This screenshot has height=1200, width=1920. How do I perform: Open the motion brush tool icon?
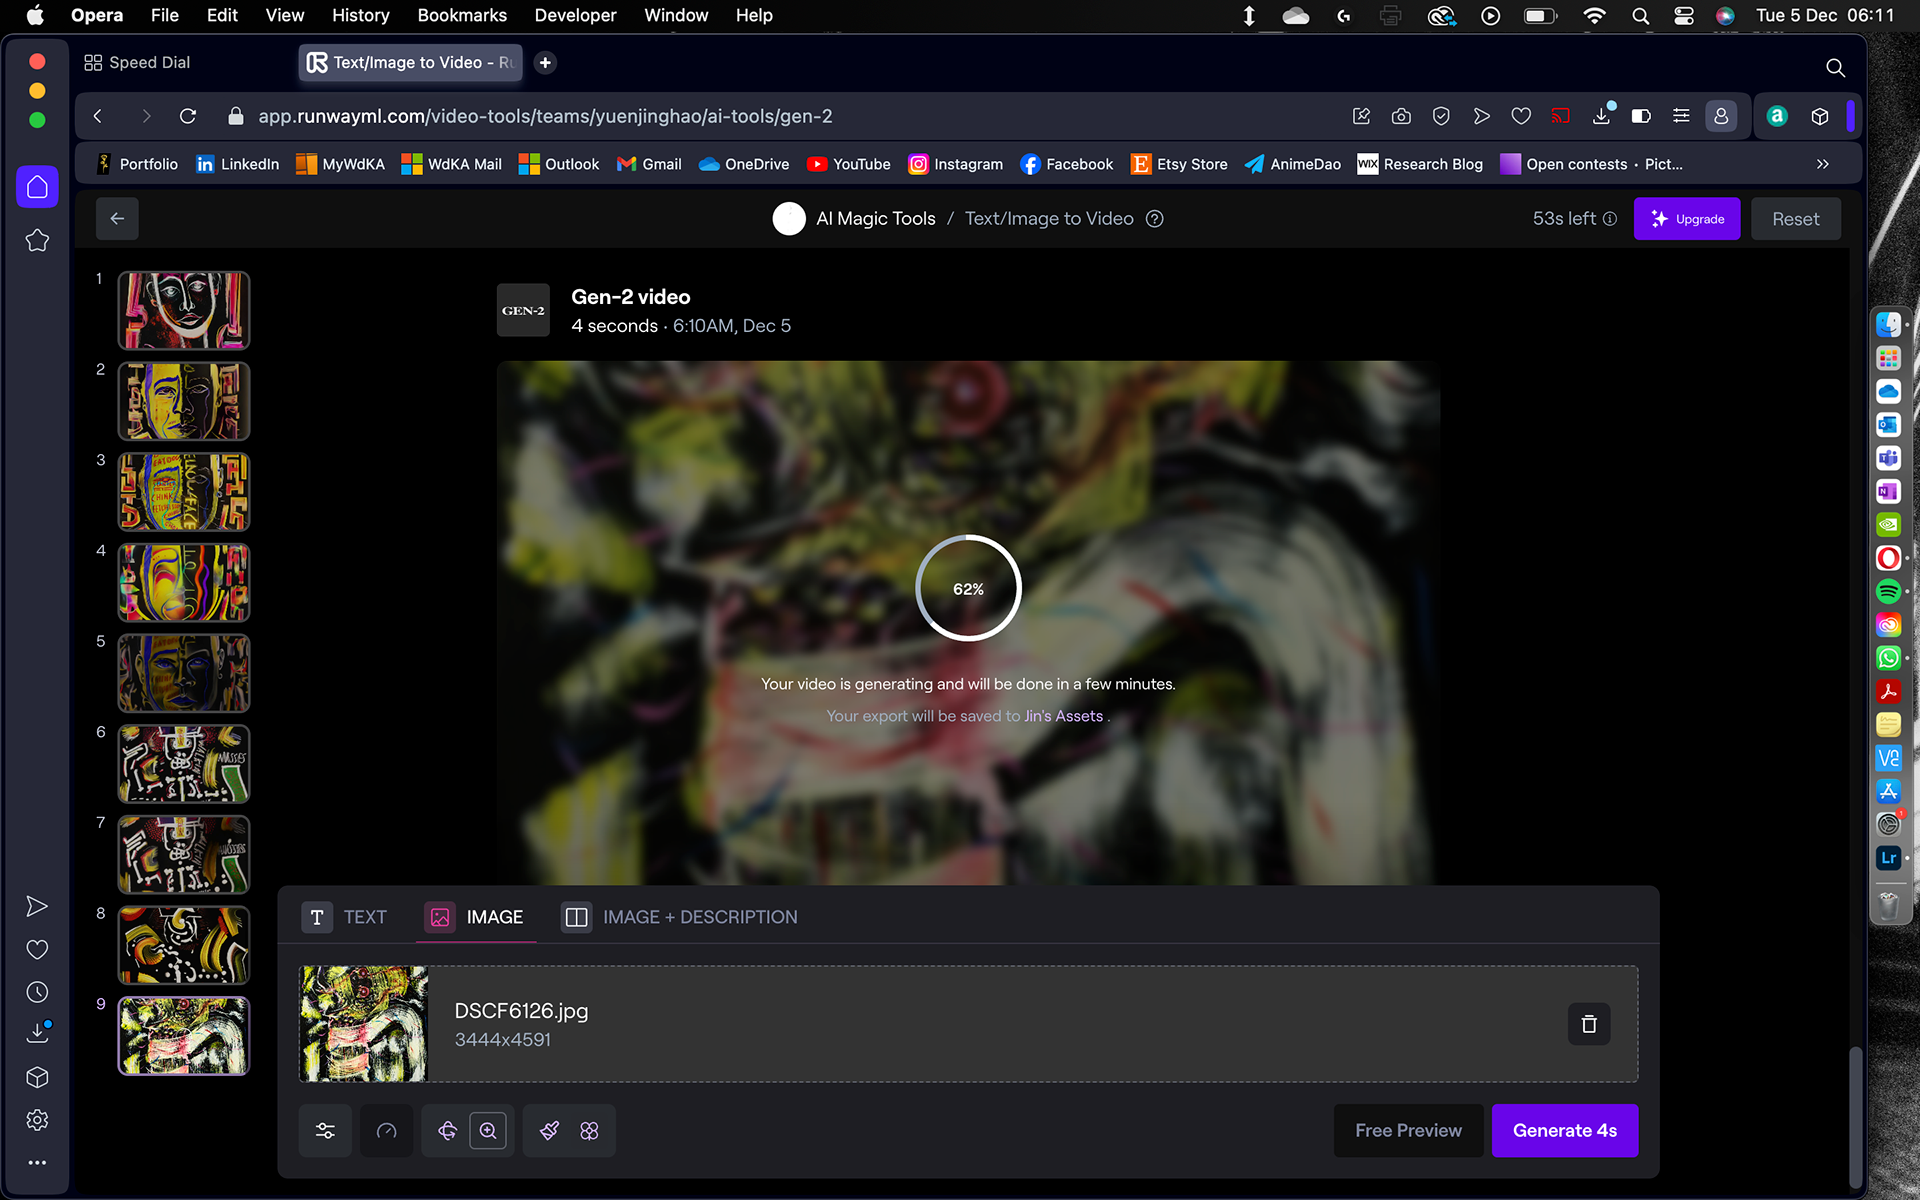point(549,1131)
